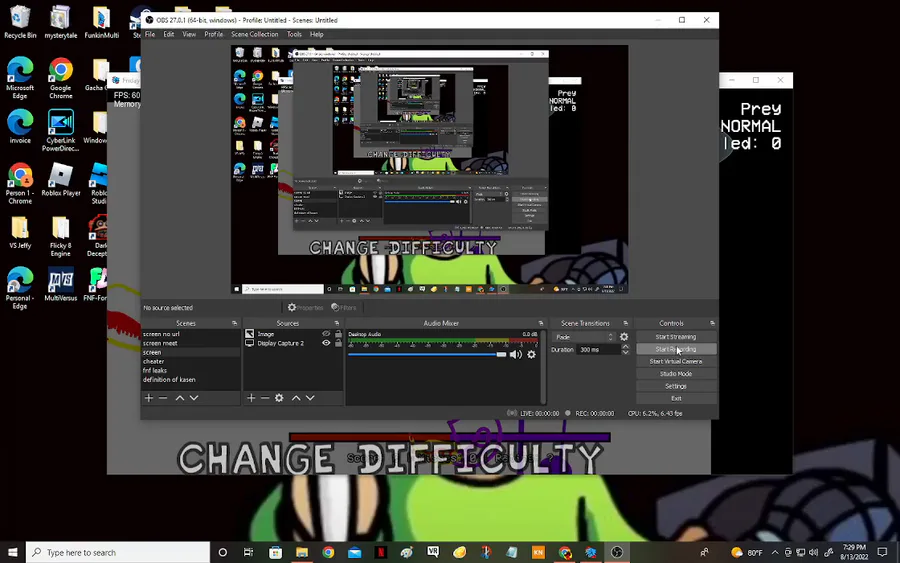
Task: Select the 'Image' source row
Action: pyautogui.click(x=293, y=334)
